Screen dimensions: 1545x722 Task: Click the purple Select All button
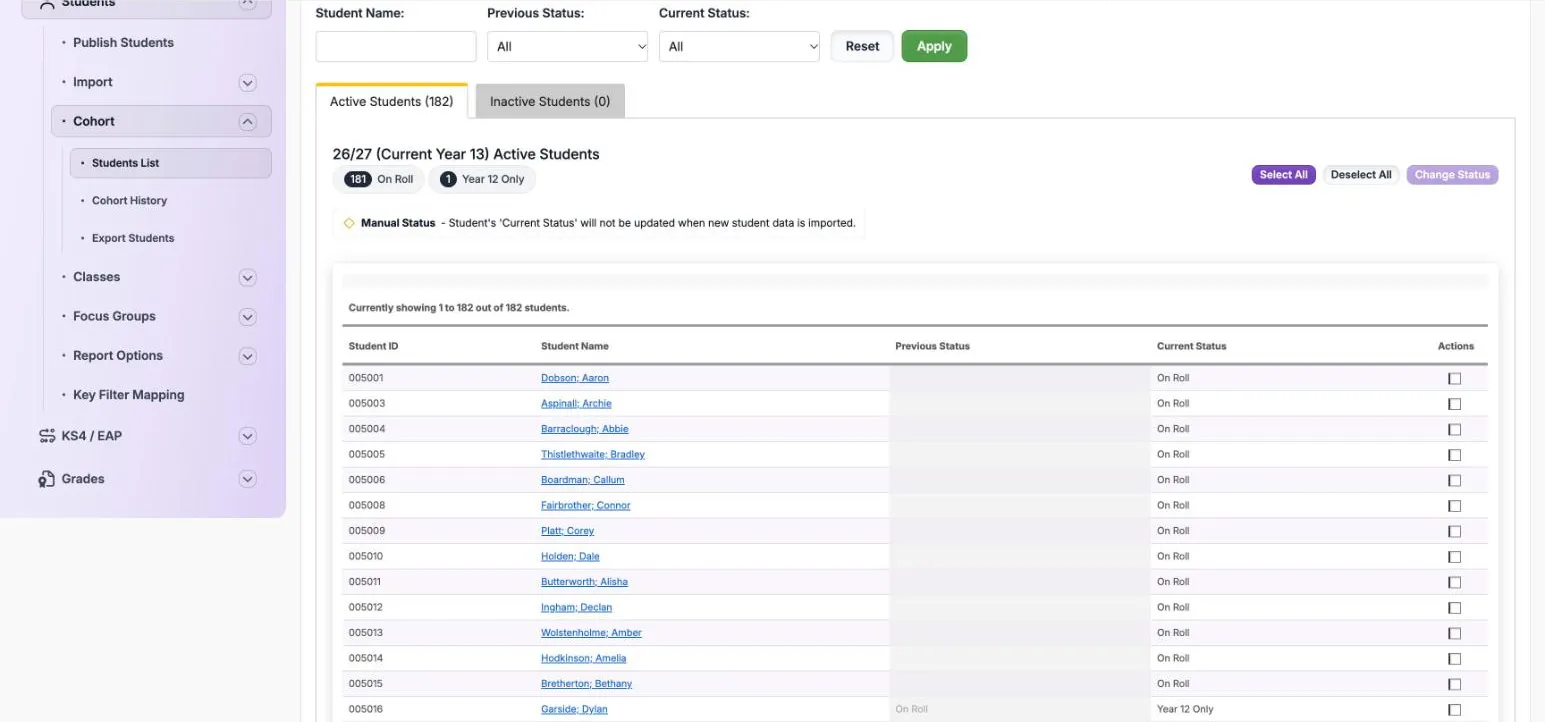(1284, 175)
